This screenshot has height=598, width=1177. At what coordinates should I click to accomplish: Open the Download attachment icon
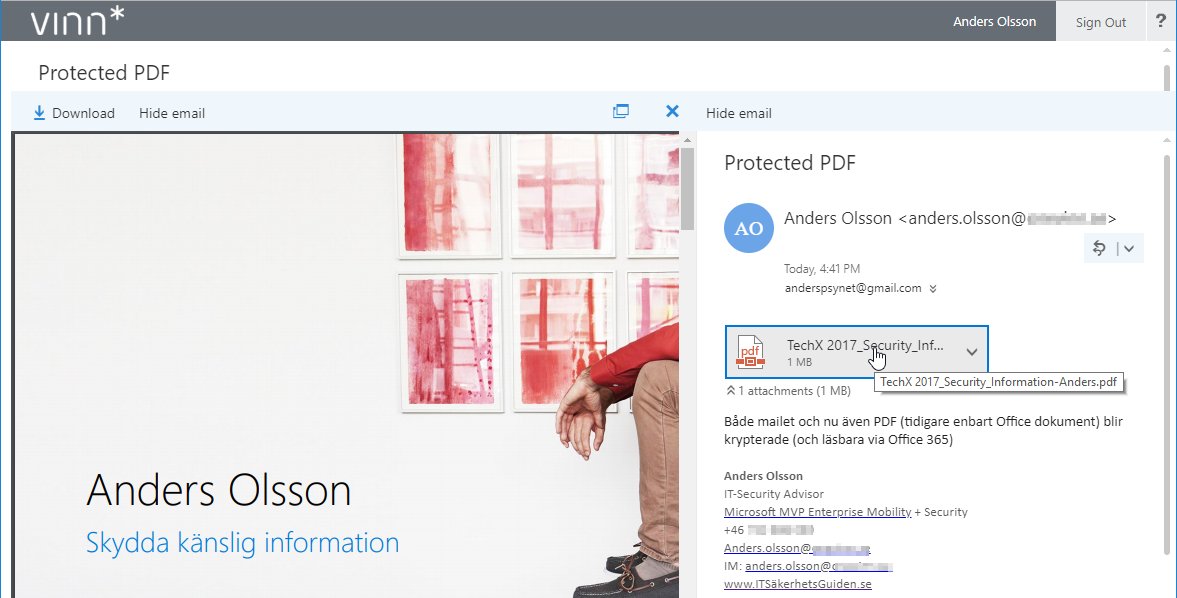(40, 112)
